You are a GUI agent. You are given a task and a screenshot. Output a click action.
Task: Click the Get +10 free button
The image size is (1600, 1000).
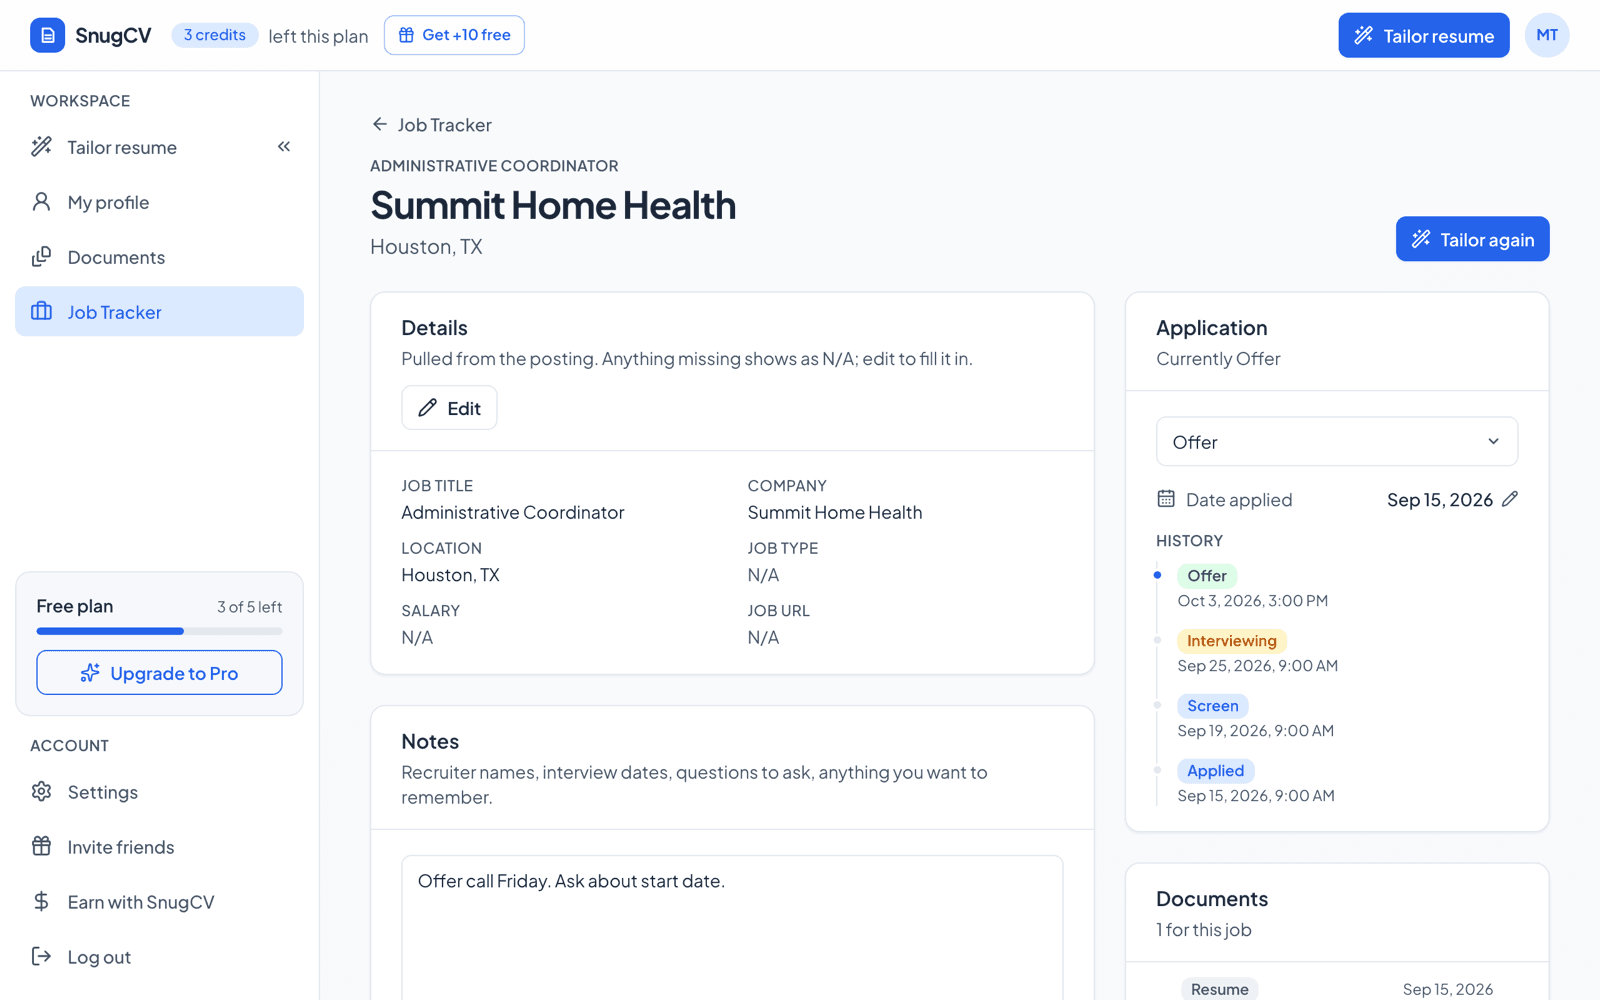click(454, 35)
